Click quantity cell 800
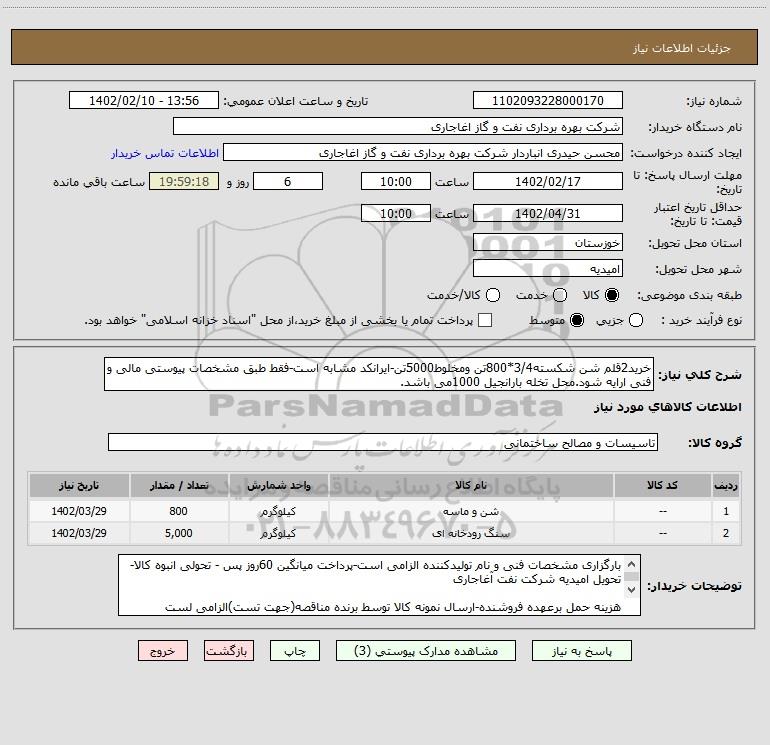 click(x=179, y=511)
